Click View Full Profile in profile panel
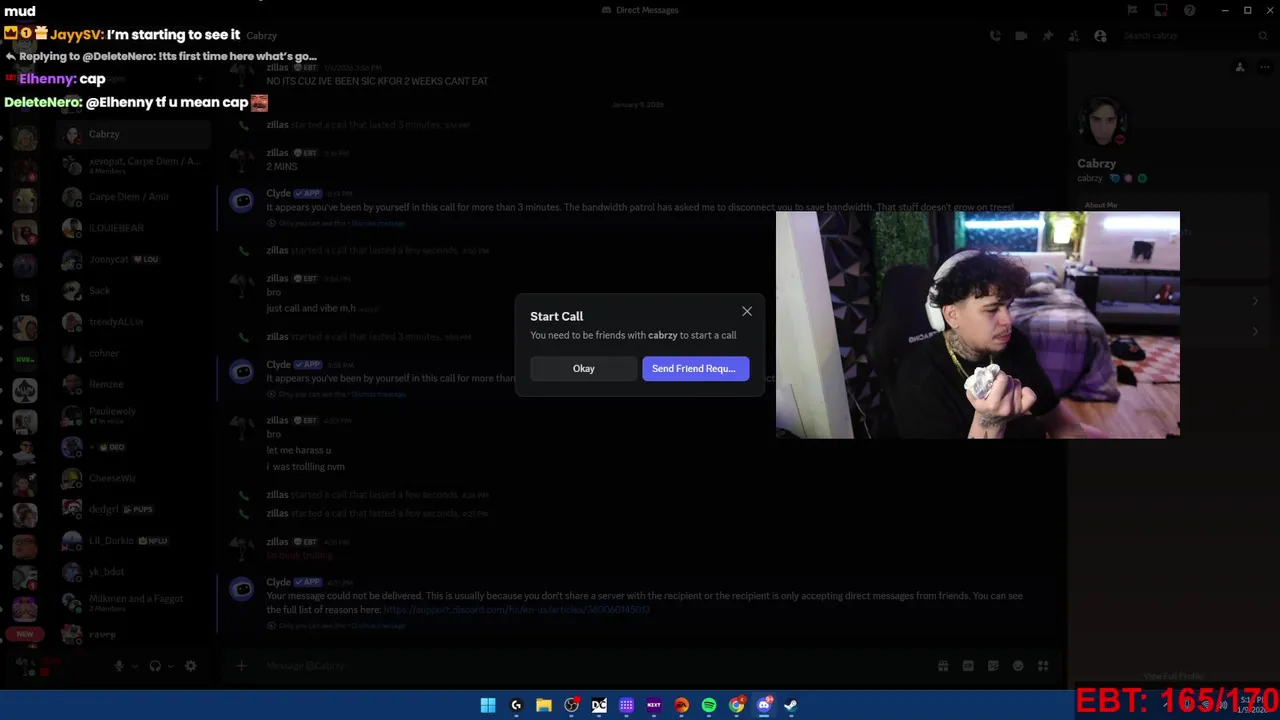Screen dimensions: 1280x720 [x=1173, y=677]
